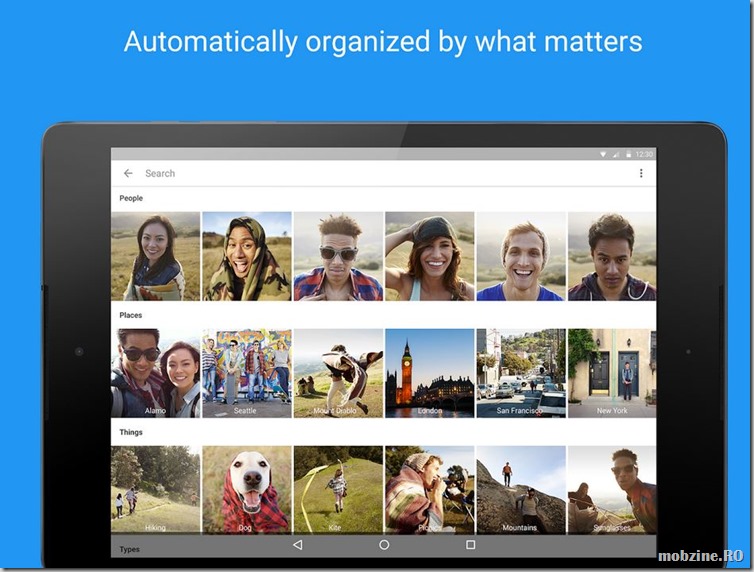
Task: Open the Sunglasses things thumbnail
Action: point(612,490)
